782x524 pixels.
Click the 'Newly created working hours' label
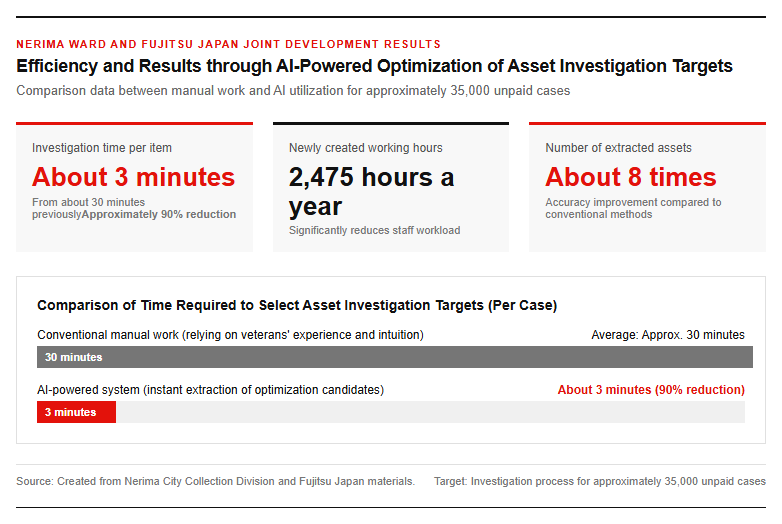(x=366, y=148)
